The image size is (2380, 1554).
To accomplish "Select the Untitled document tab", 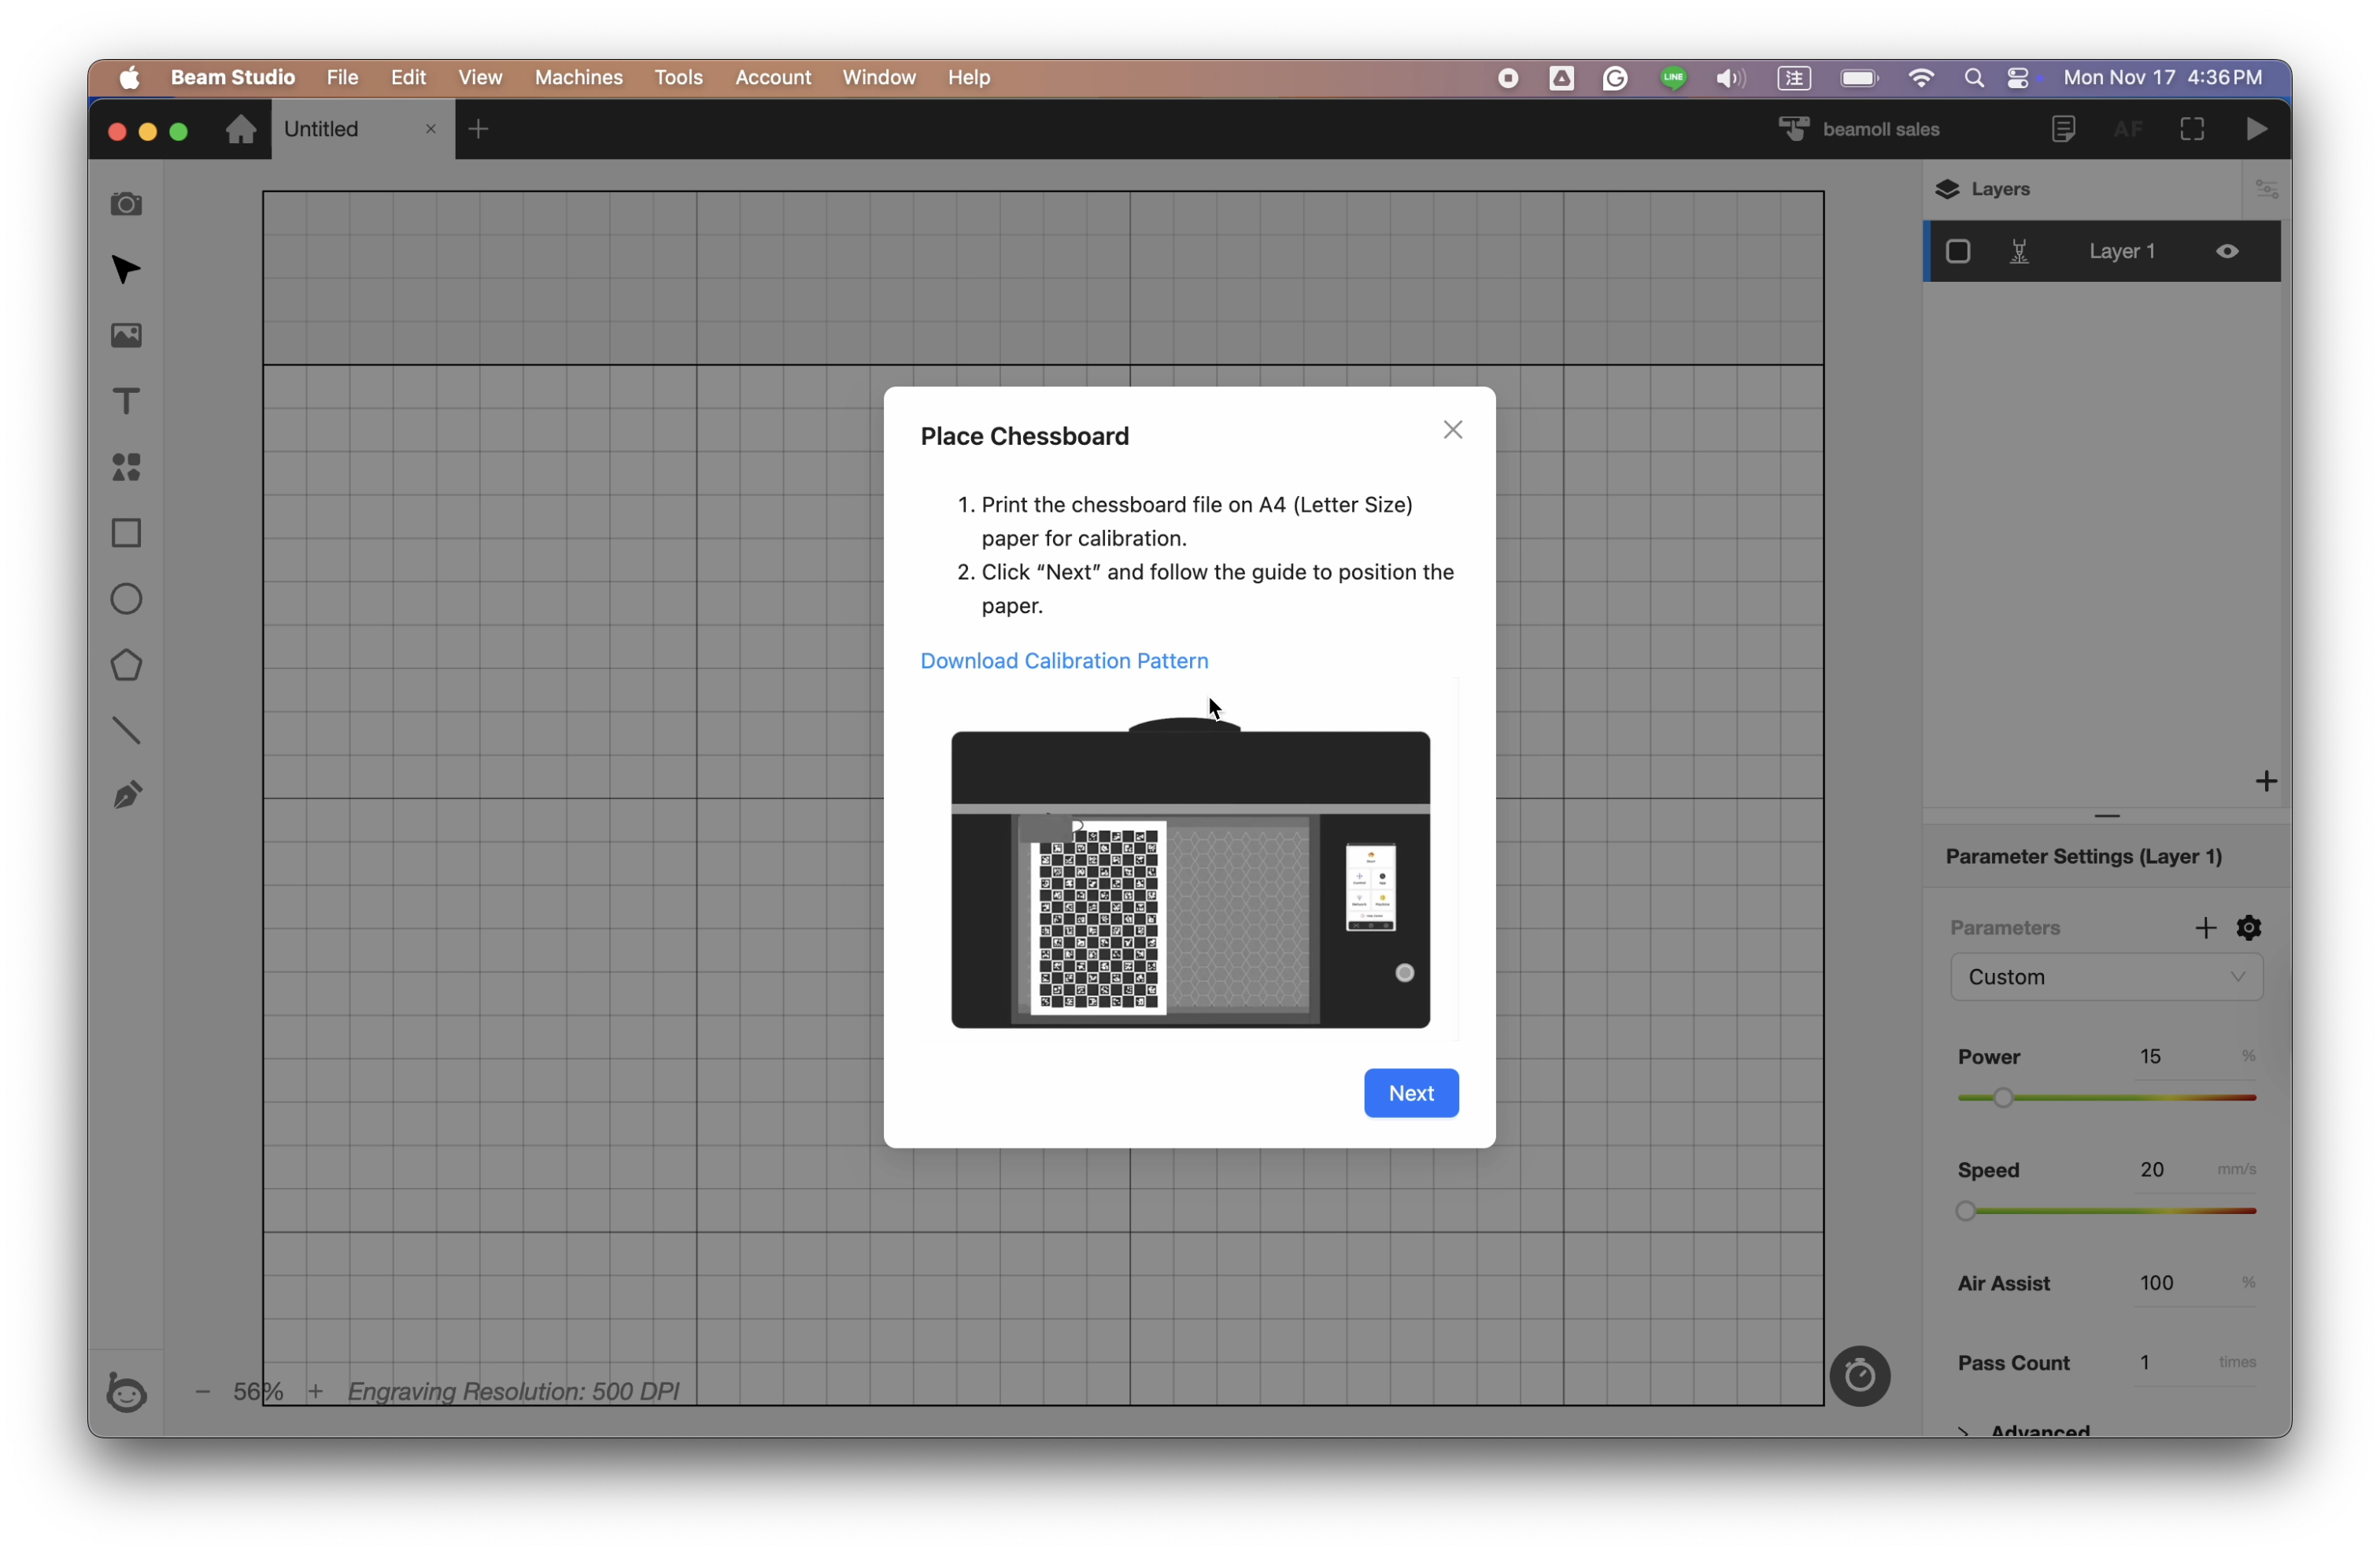I will pyautogui.click(x=362, y=129).
